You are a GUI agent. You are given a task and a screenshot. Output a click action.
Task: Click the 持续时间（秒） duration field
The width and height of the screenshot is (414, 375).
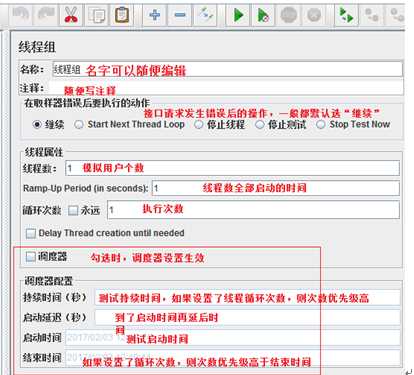248,297
